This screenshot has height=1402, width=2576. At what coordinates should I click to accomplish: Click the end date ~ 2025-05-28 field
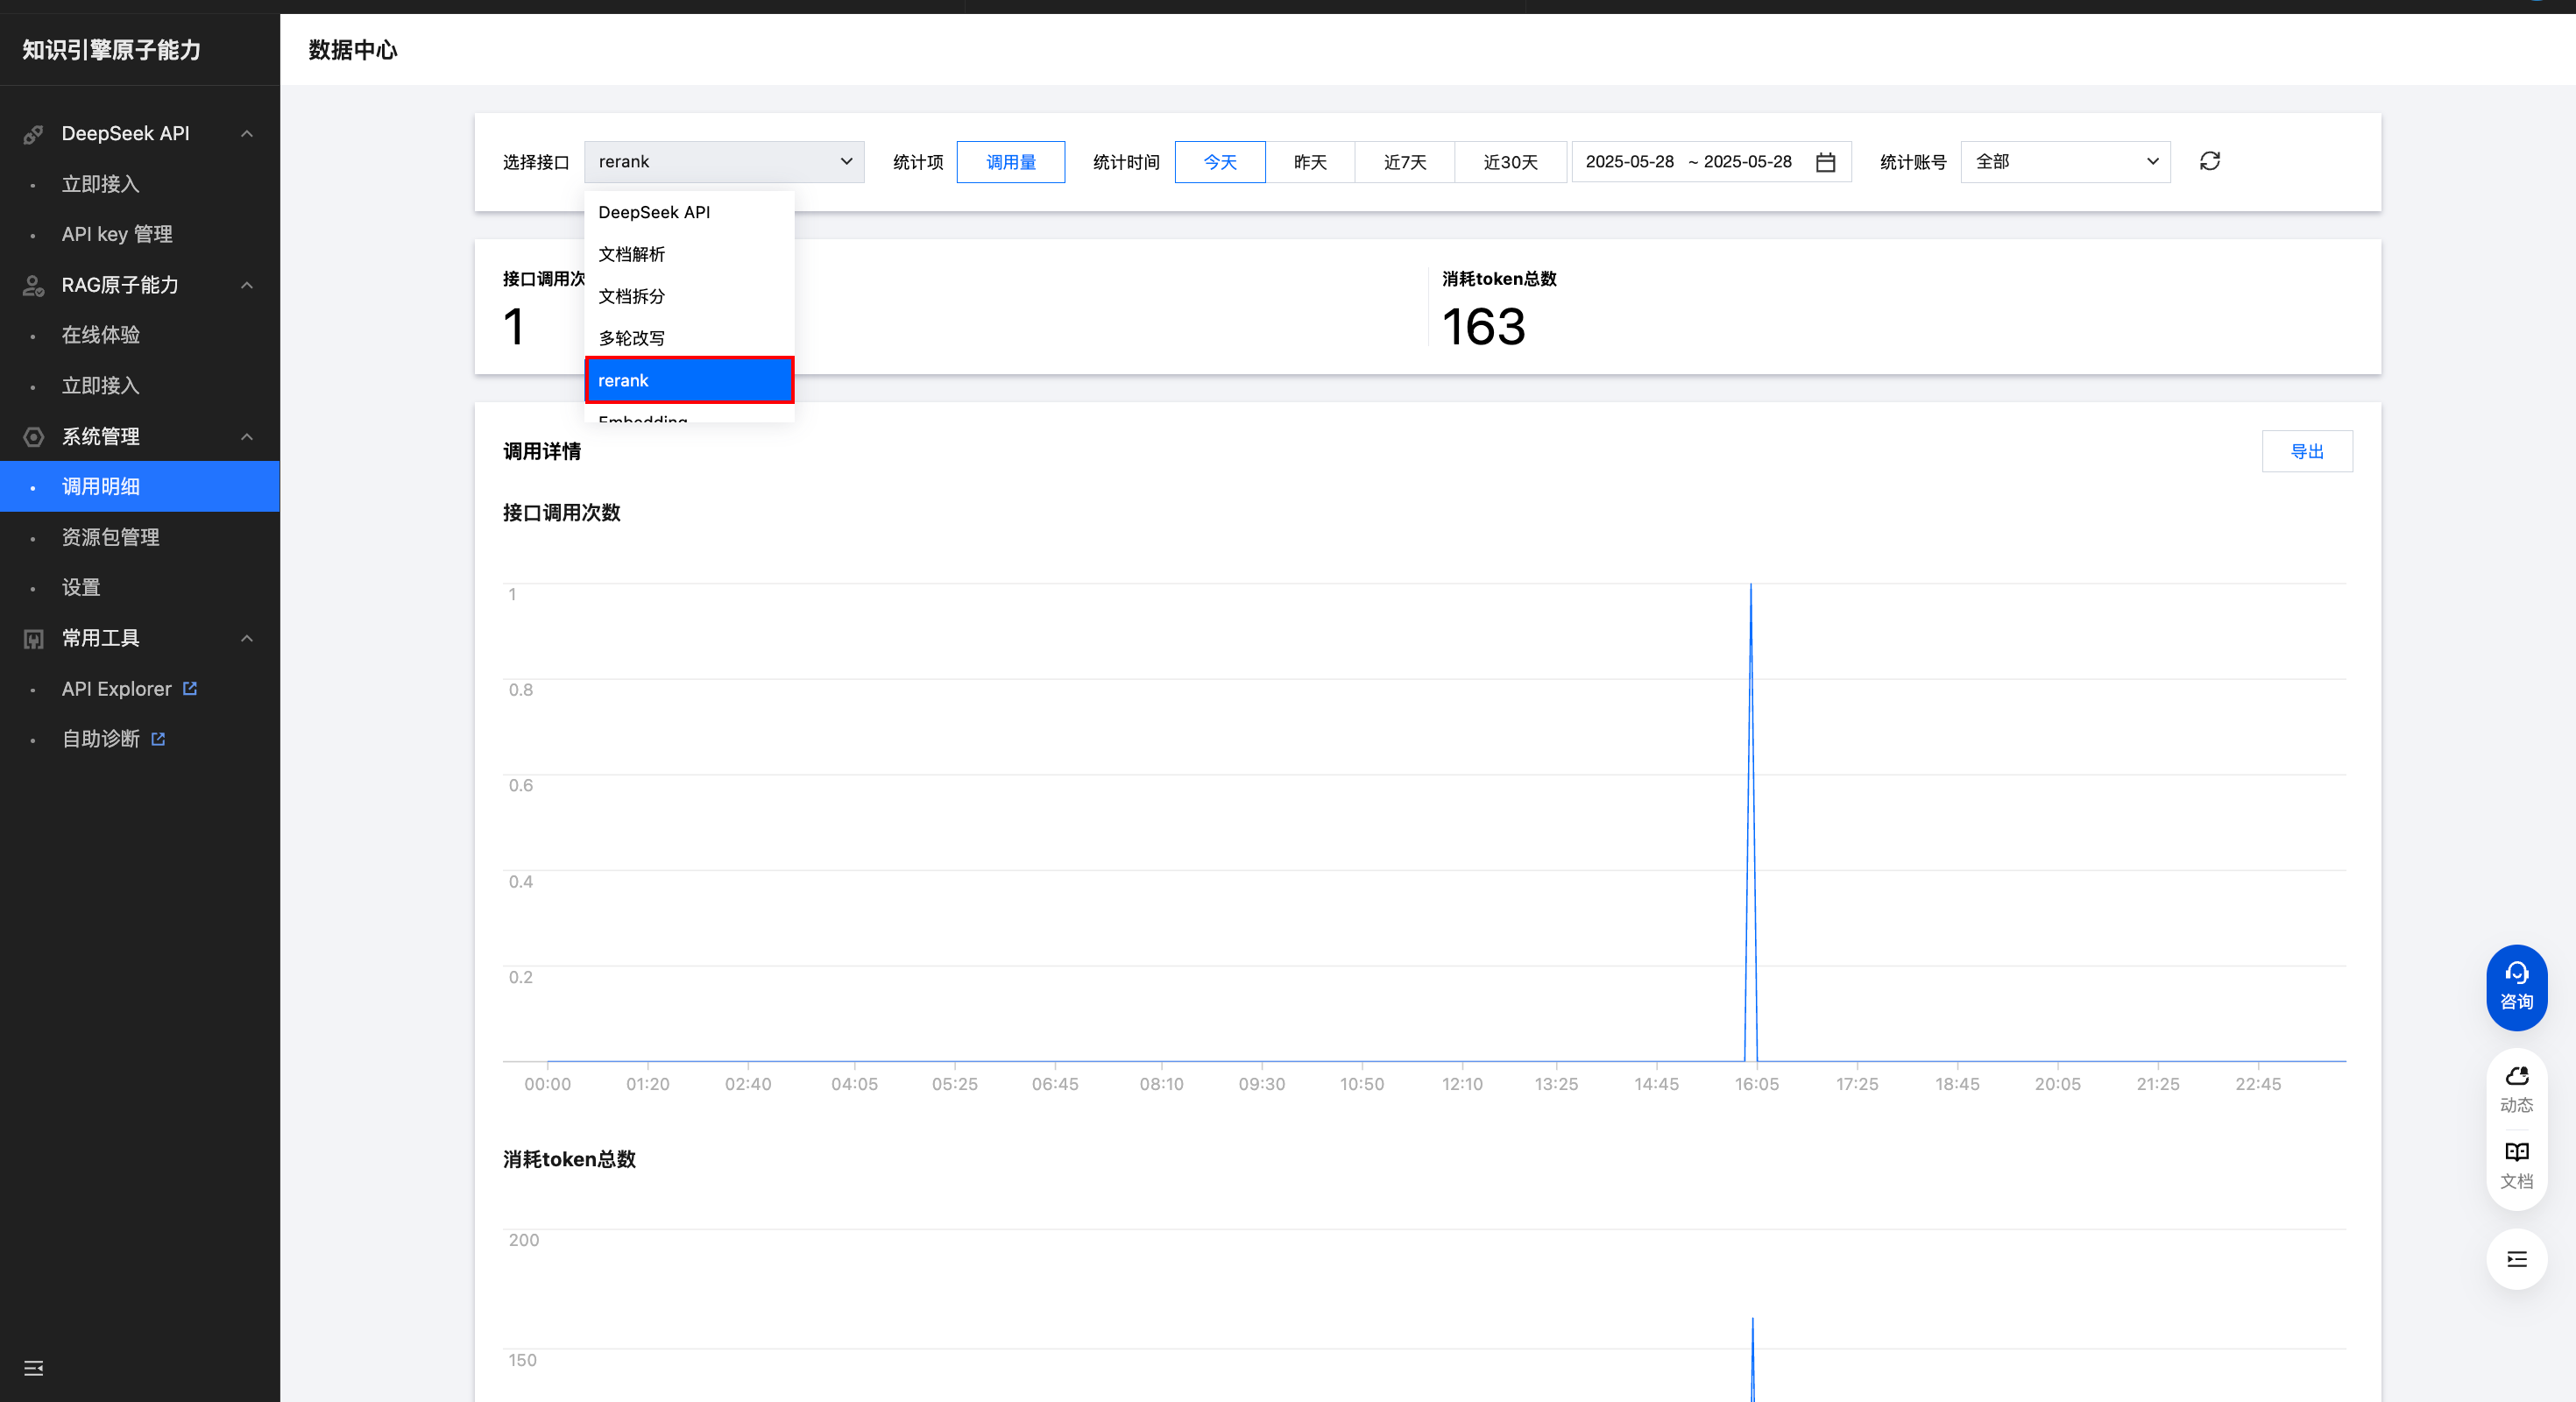tap(1740, 162)
